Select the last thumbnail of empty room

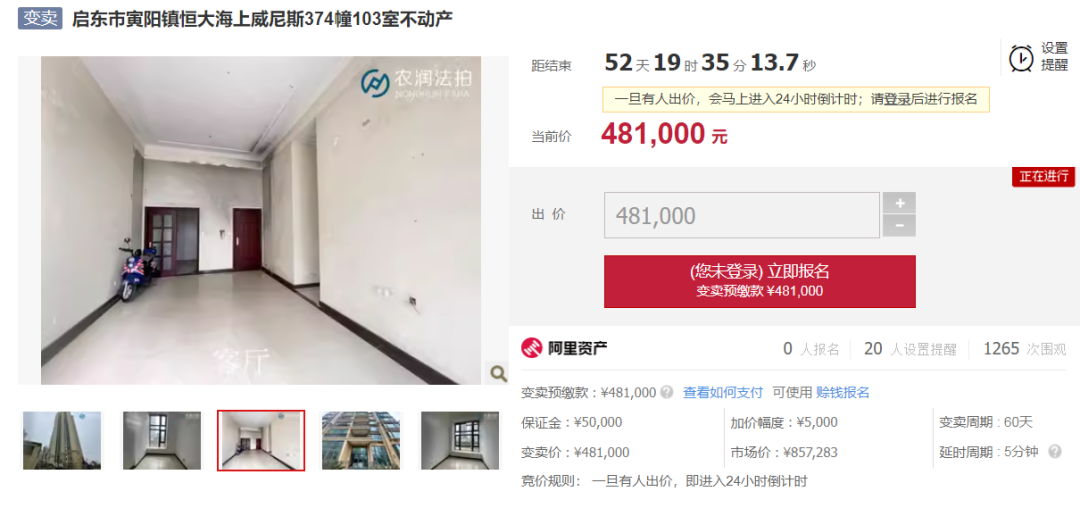point(460,441)
